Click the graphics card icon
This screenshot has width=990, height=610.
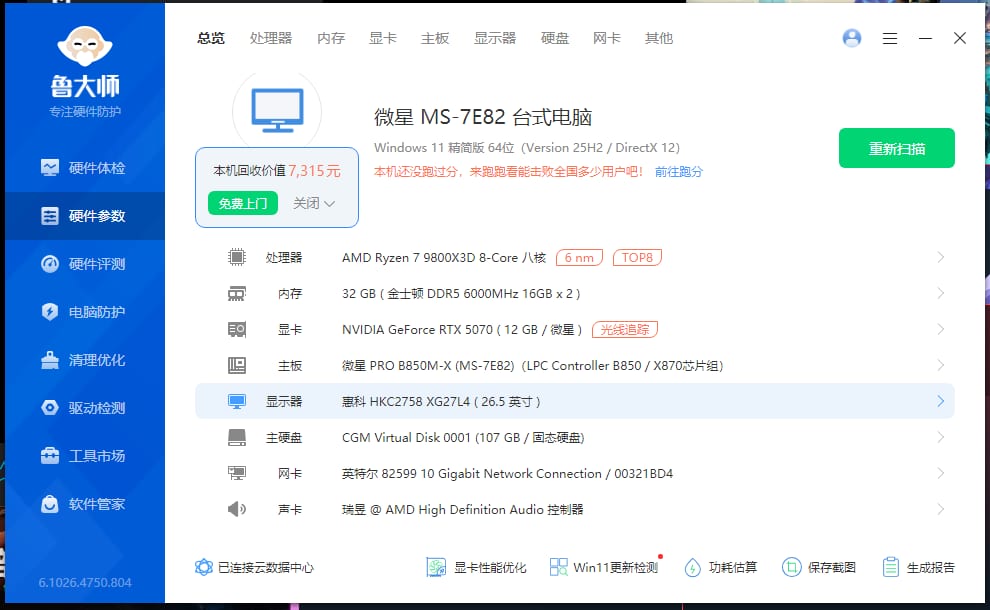point(237,330)
